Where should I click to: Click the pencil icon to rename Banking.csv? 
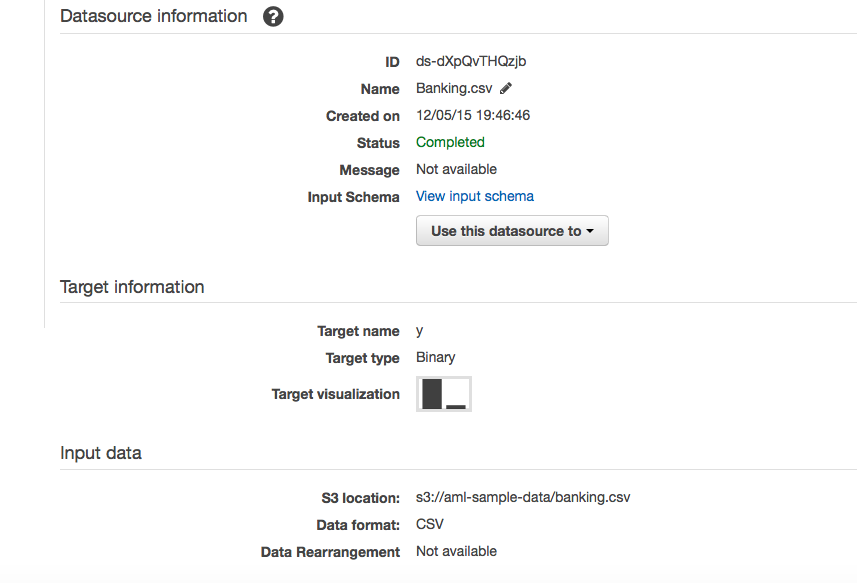click(506, 89)
